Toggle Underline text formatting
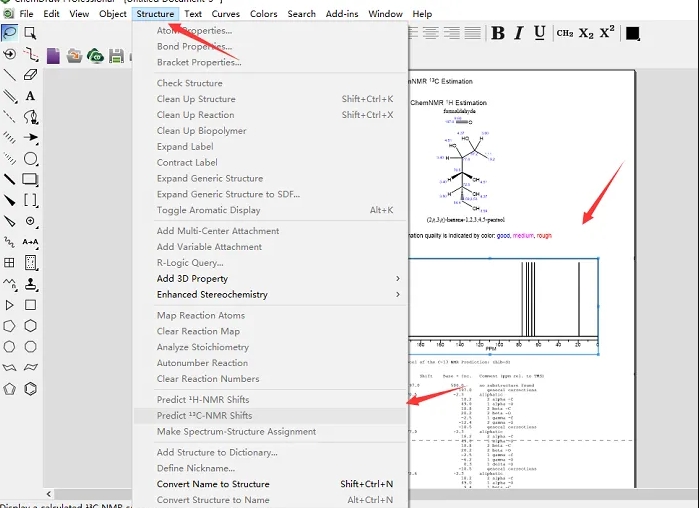This screenshot has width=699, height=508. coord(539,34)
